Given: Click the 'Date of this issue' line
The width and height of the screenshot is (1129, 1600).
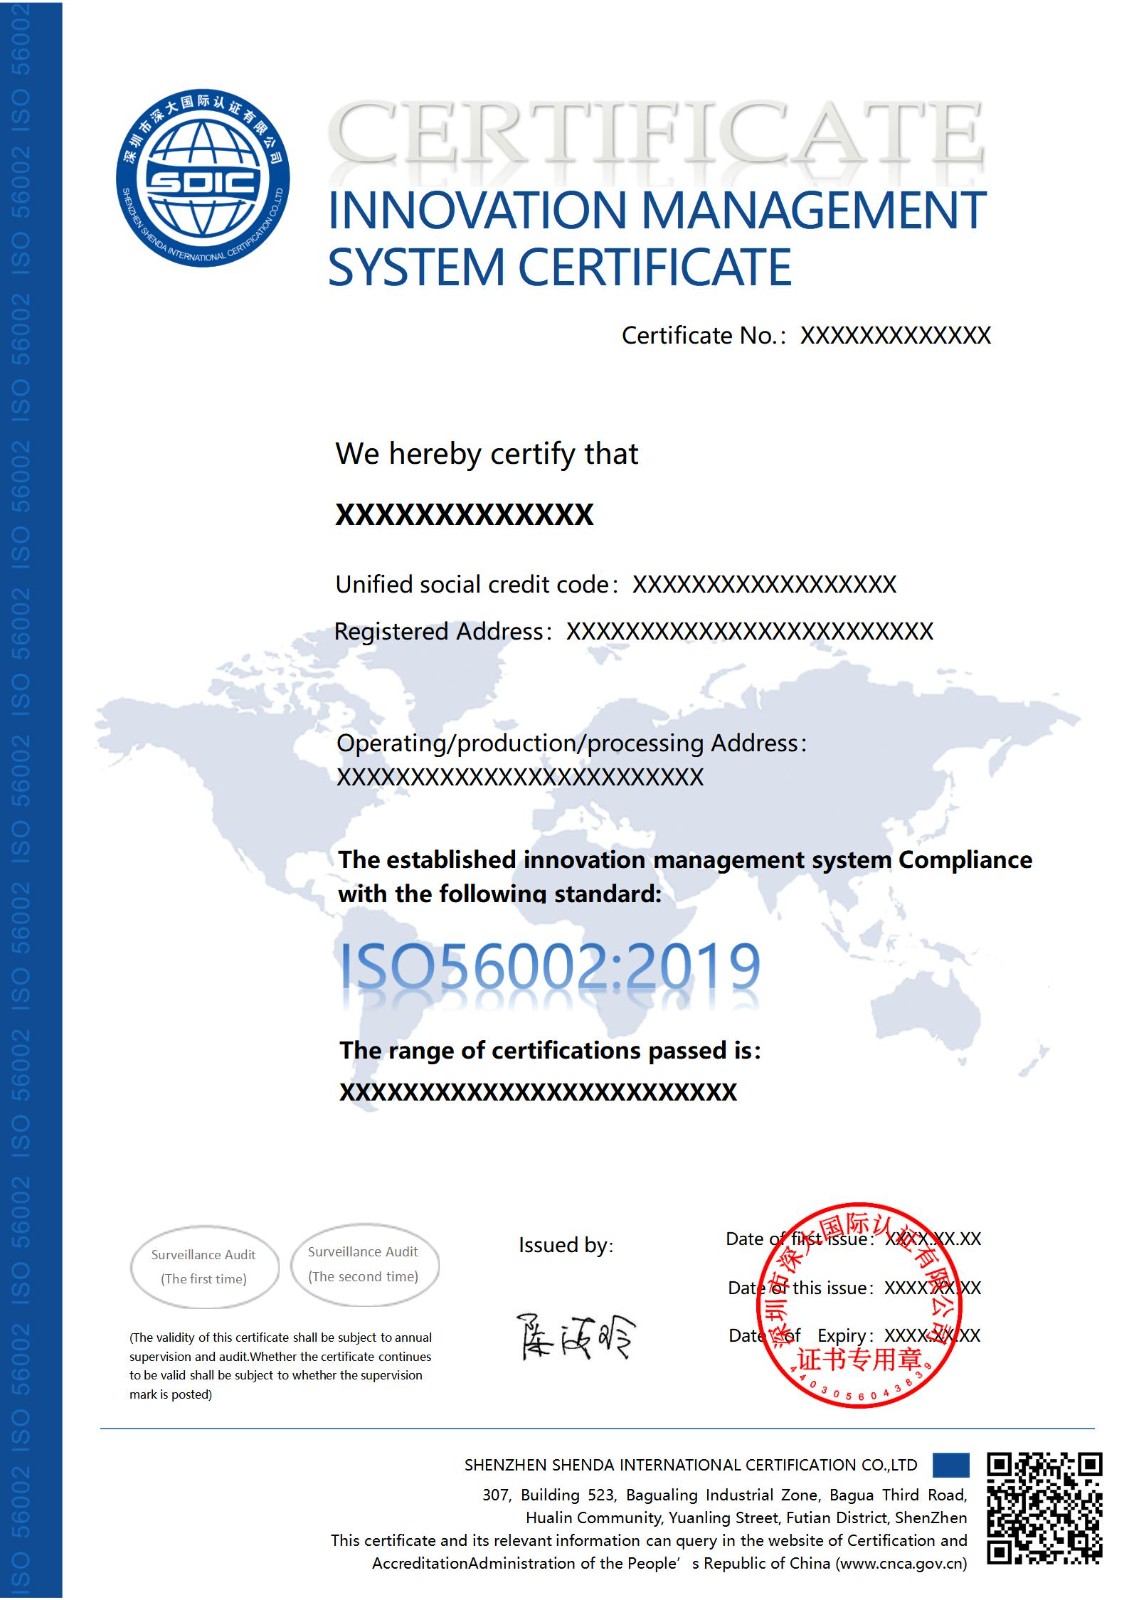Looking at the screenshot, I should pos(854,1288).
